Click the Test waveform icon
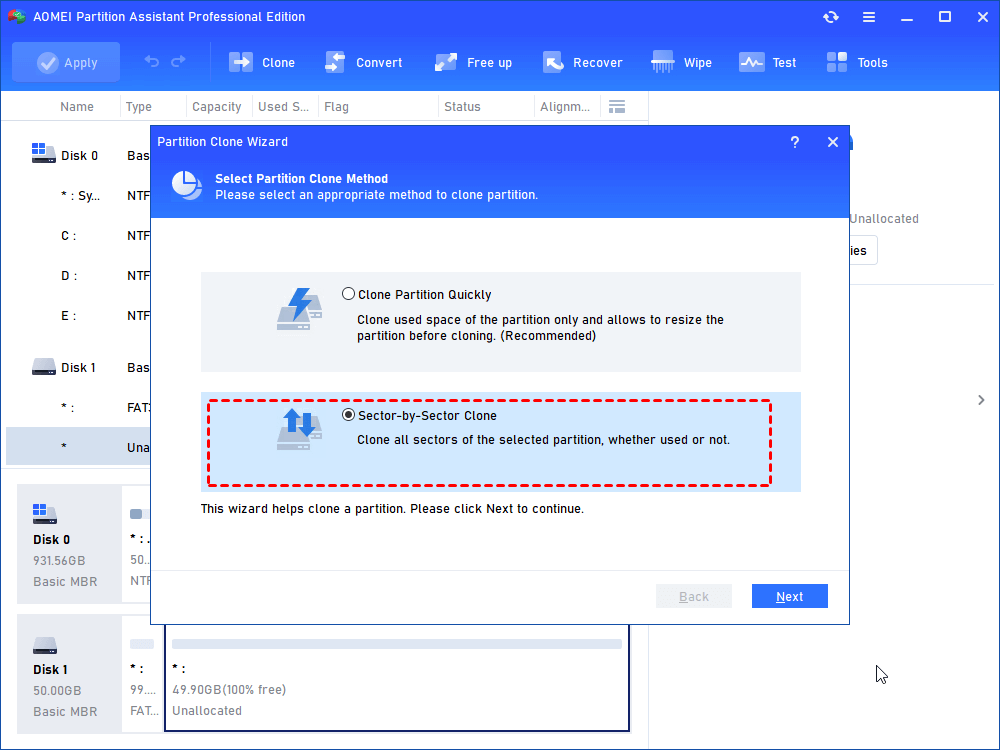Image resolution: width=1000 pixels, height=750 pixels. click(x=751, y=62)
